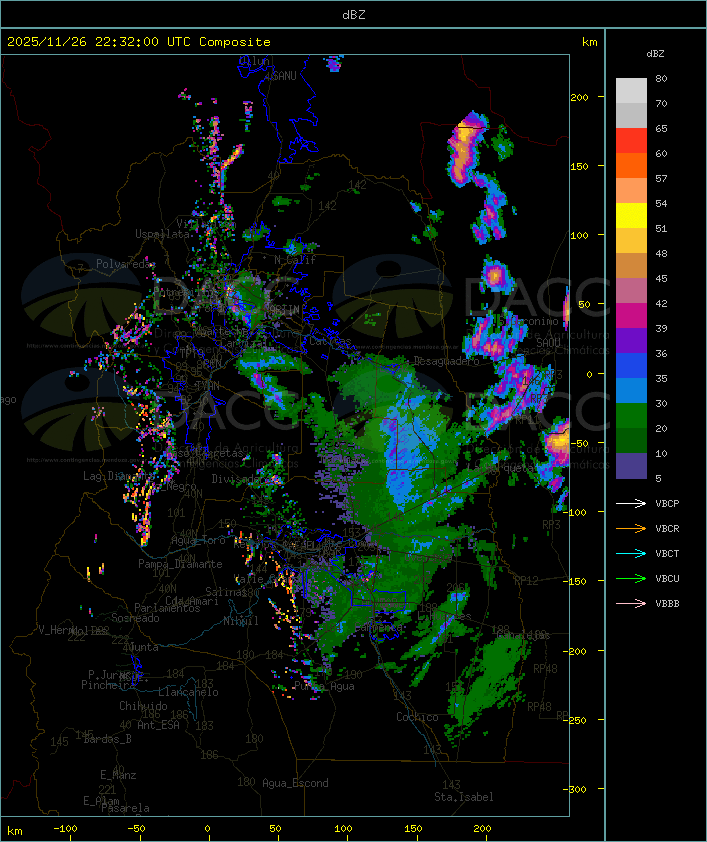Click the Nihuil place label
This screenshot has width=707, height=842.
pos(240,621)
